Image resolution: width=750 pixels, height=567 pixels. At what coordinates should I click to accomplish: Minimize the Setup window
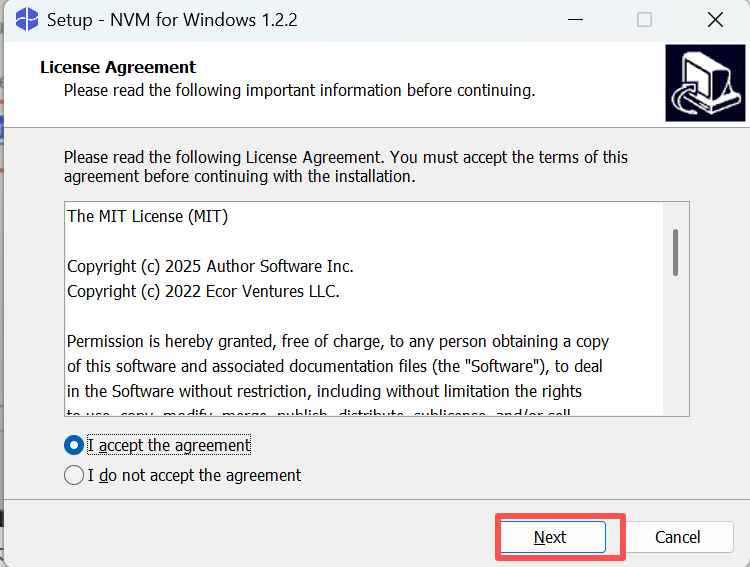point(575,20)
